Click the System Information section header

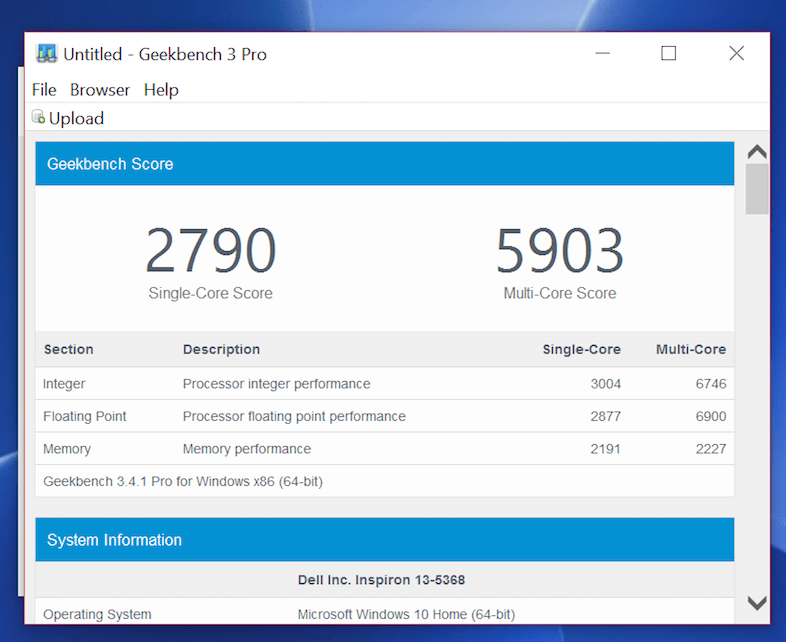[385, 540]
